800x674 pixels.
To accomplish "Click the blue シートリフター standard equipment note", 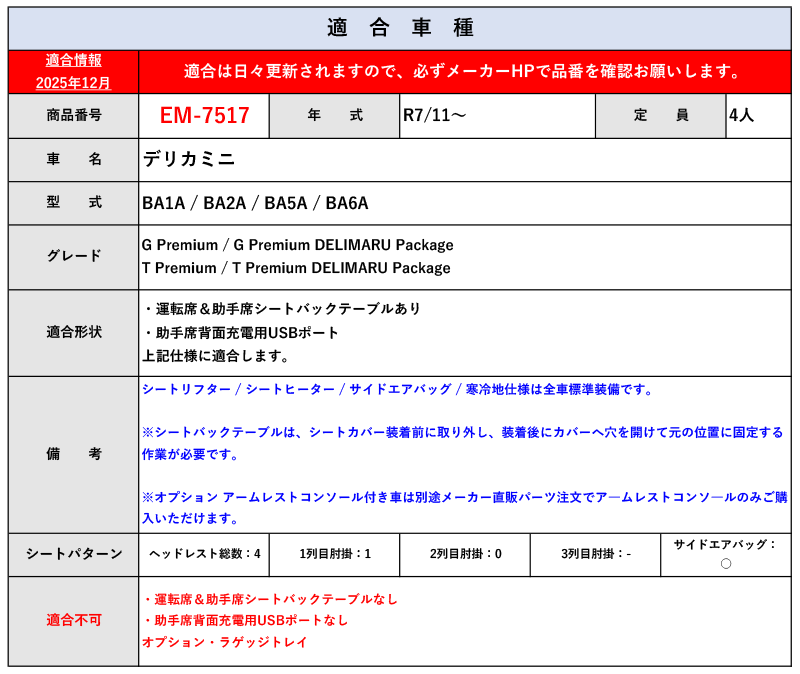I will click(x=397, y=390).
